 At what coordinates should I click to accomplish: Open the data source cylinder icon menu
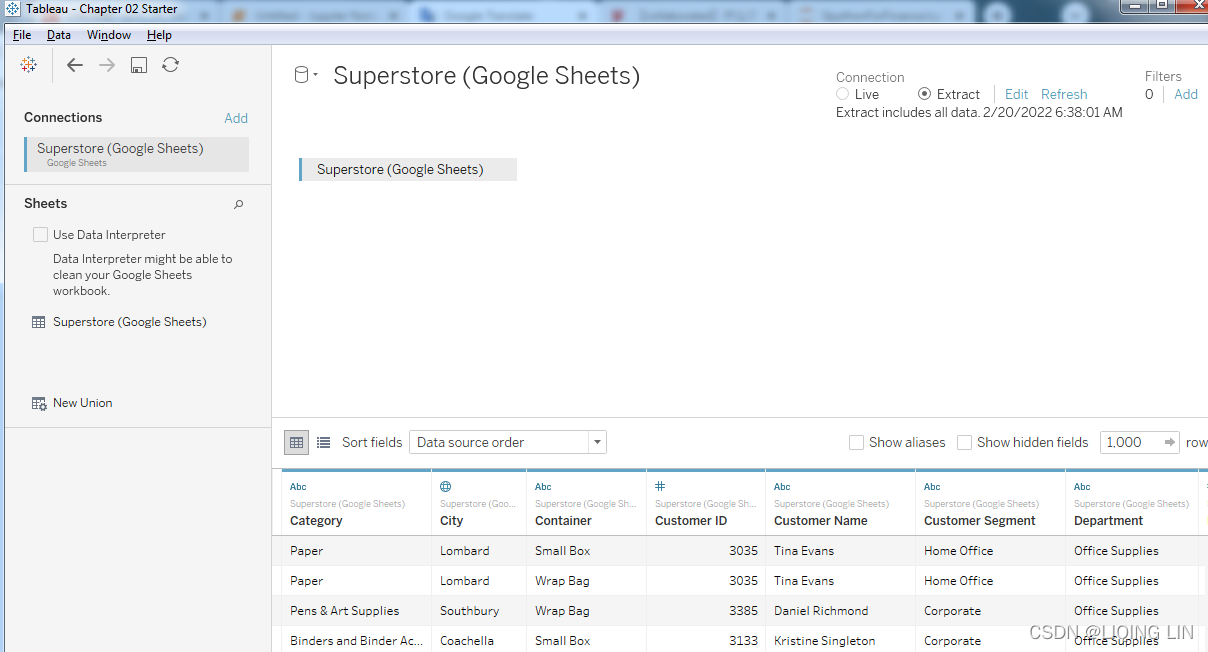[305, 75]
